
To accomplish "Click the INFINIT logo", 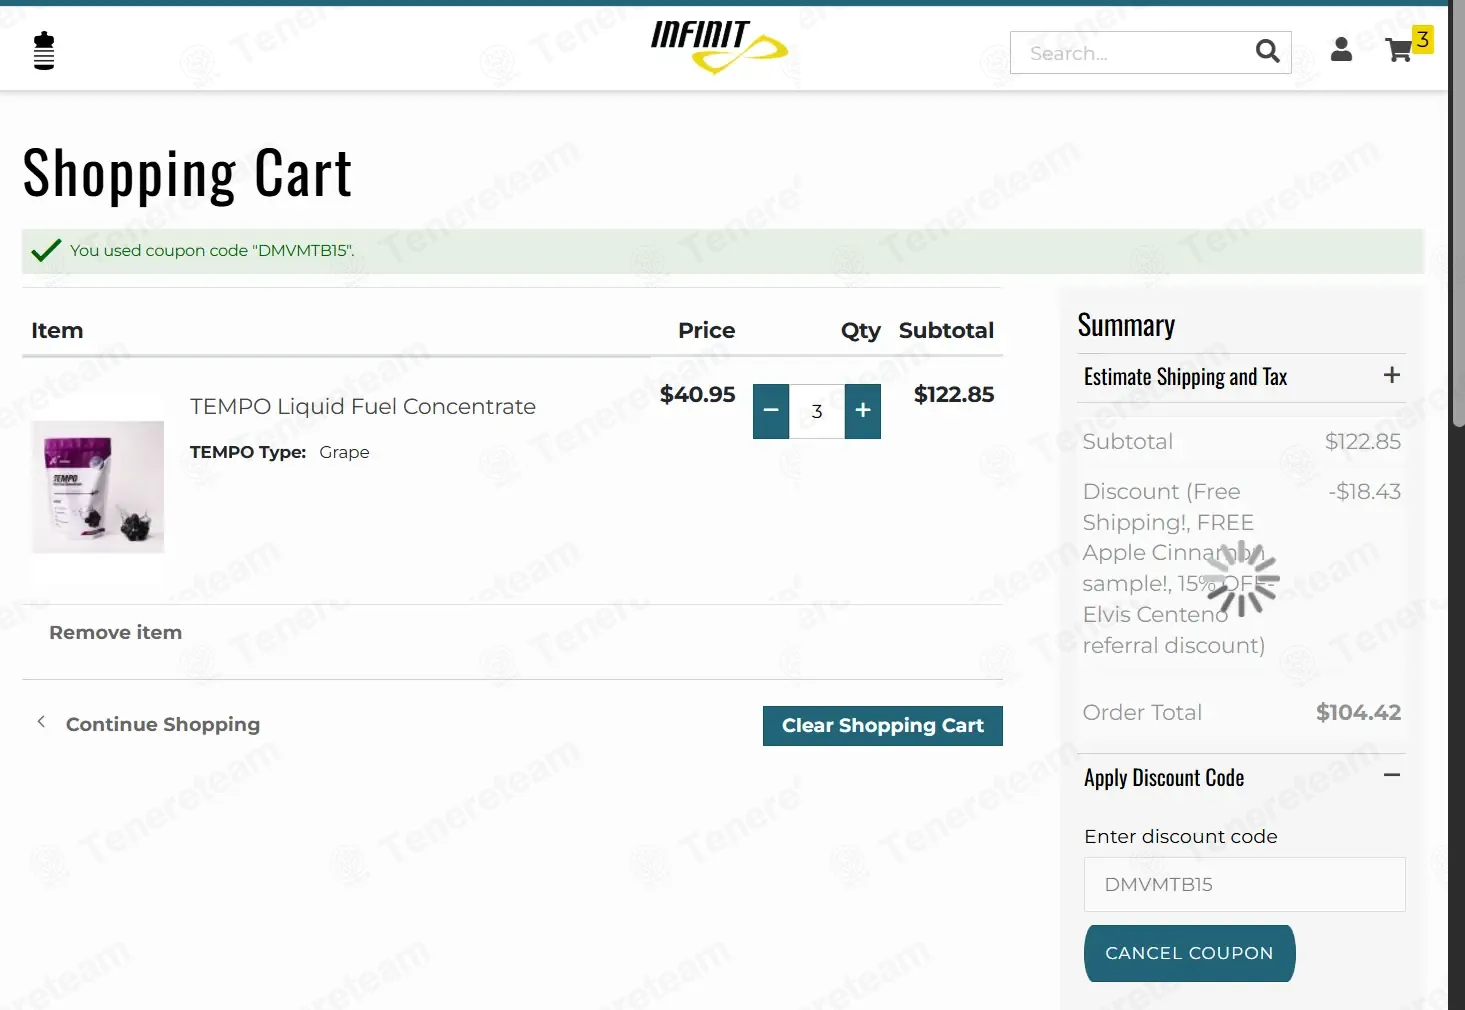I will click(719, 47).
